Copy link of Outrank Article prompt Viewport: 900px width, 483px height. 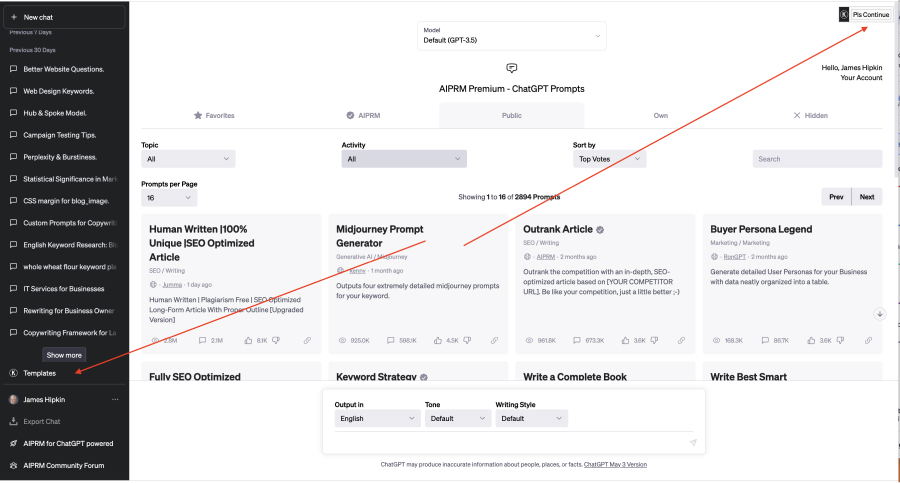[681, 341]
